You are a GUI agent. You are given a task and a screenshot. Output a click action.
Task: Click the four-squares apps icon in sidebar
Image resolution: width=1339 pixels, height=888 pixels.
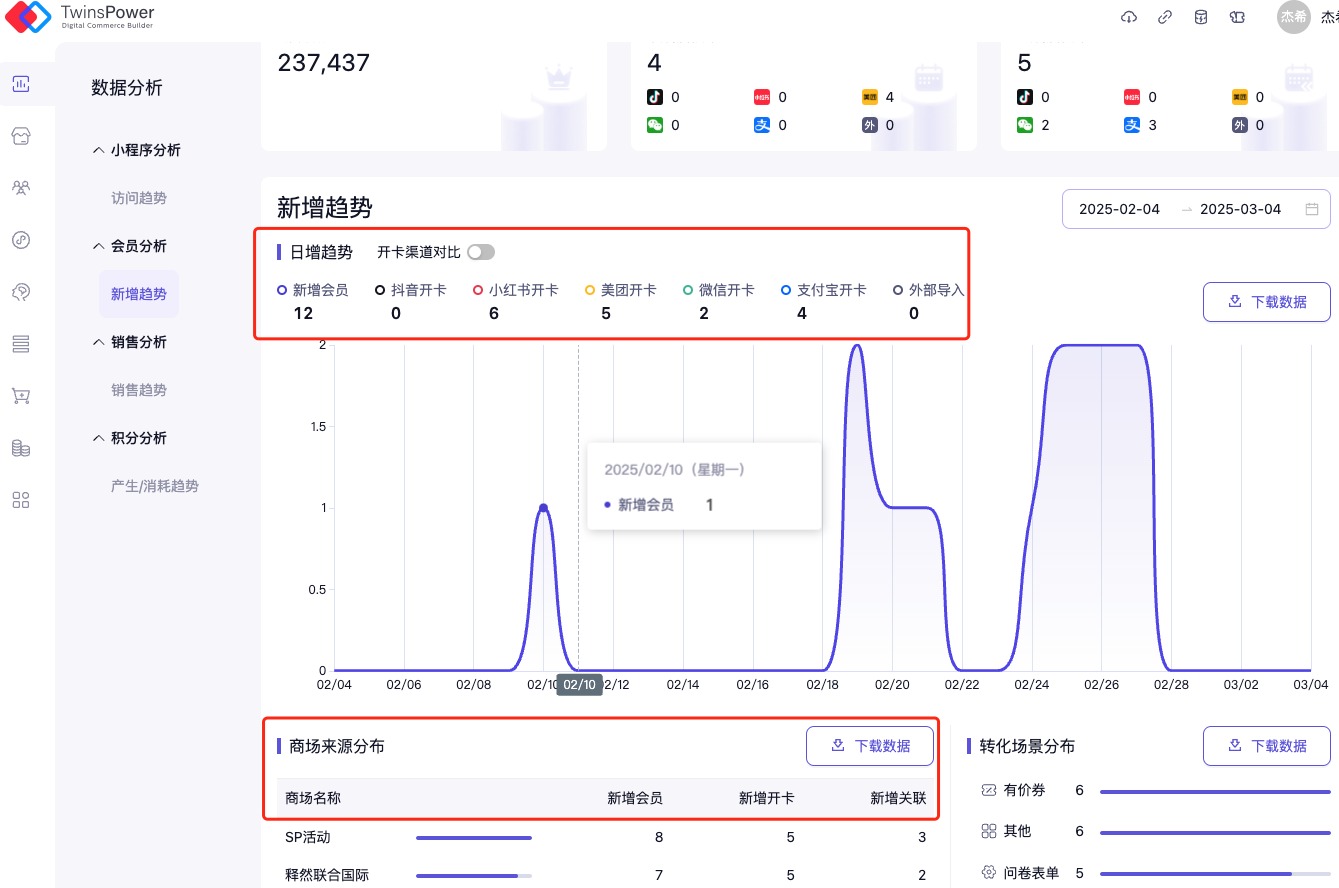[x=21, y=500]
